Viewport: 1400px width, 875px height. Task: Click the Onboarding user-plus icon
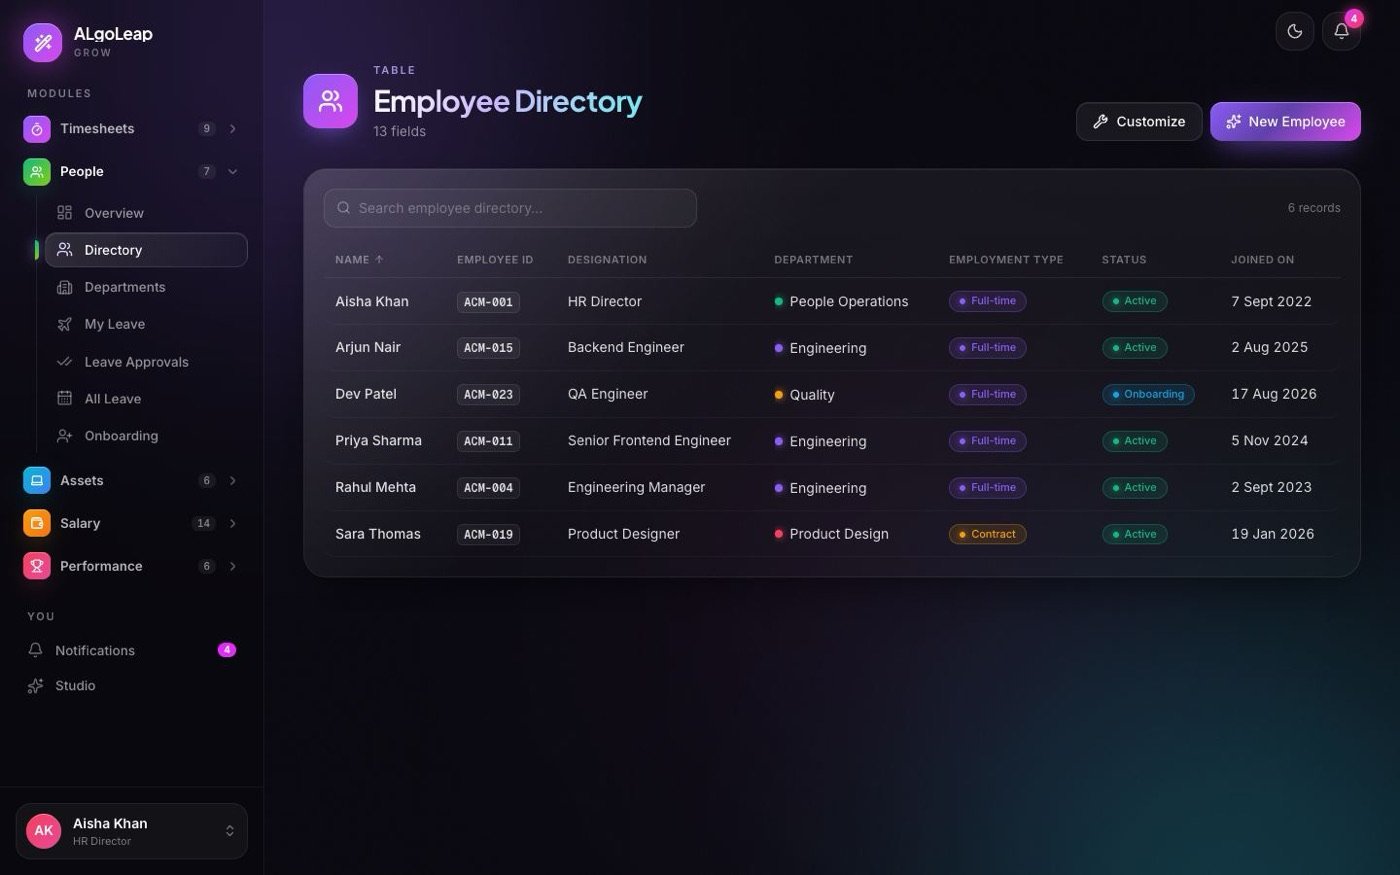click(x=65, y=436)
